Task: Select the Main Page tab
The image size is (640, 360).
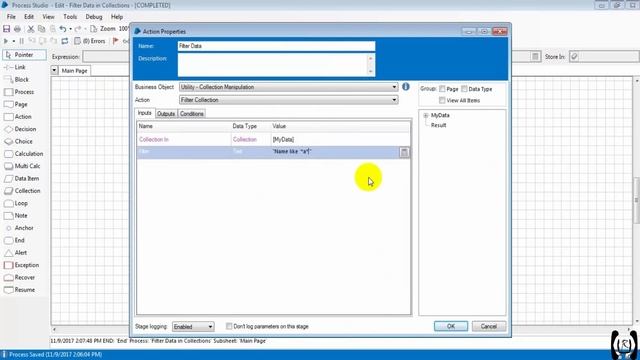Action: 75,71
